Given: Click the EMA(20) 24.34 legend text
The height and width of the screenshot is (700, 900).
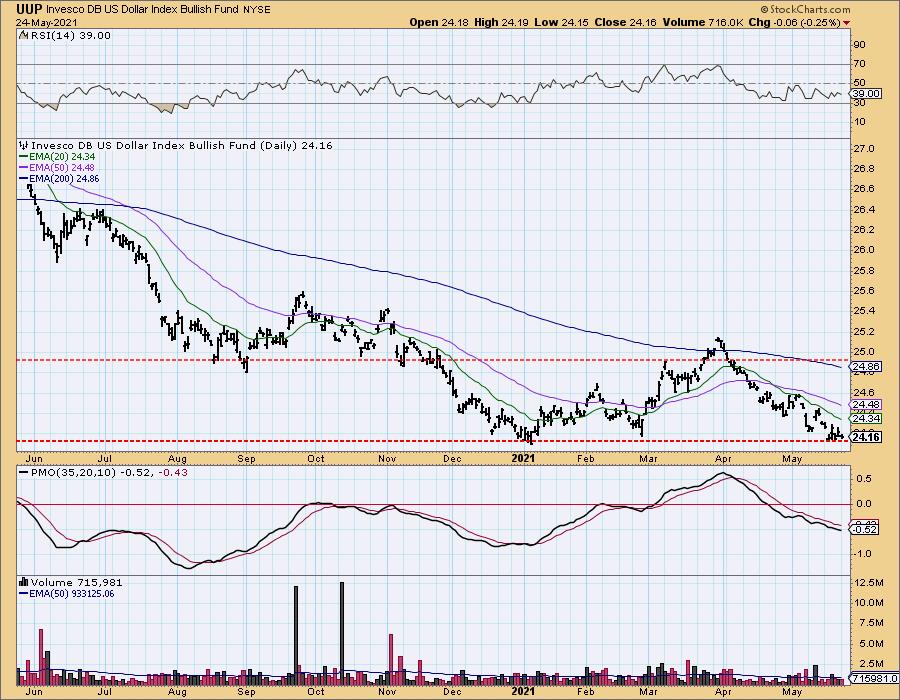Looking at the screenshot, I should (x=62, y=157).
